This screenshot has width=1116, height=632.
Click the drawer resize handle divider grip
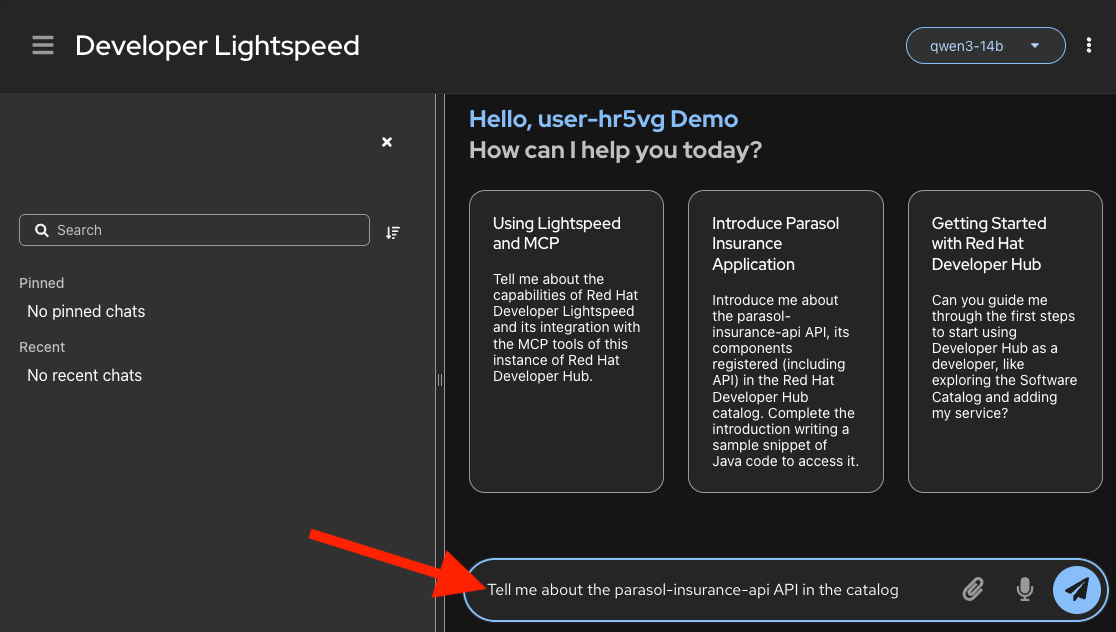(x=440, y=380)
